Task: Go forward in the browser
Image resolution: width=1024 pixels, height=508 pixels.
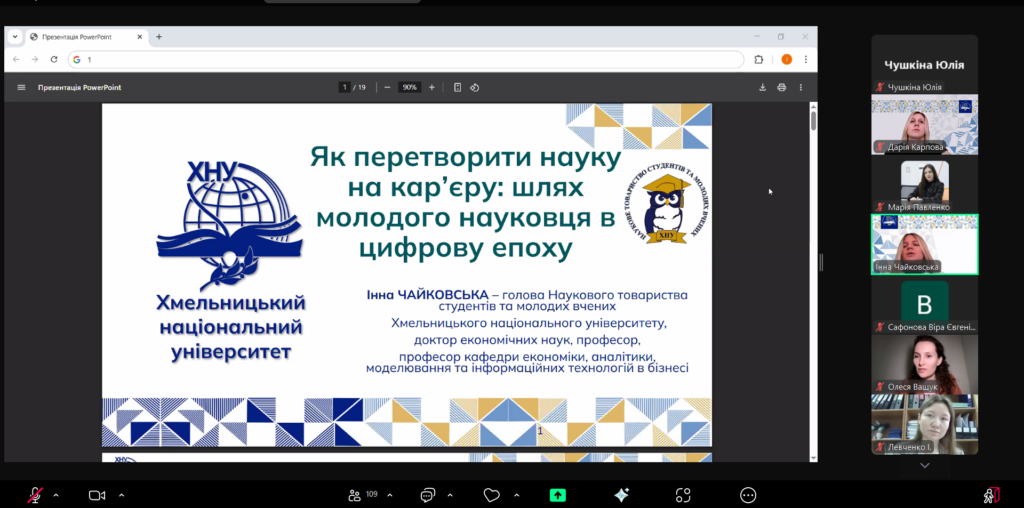Action: (35, 59)
